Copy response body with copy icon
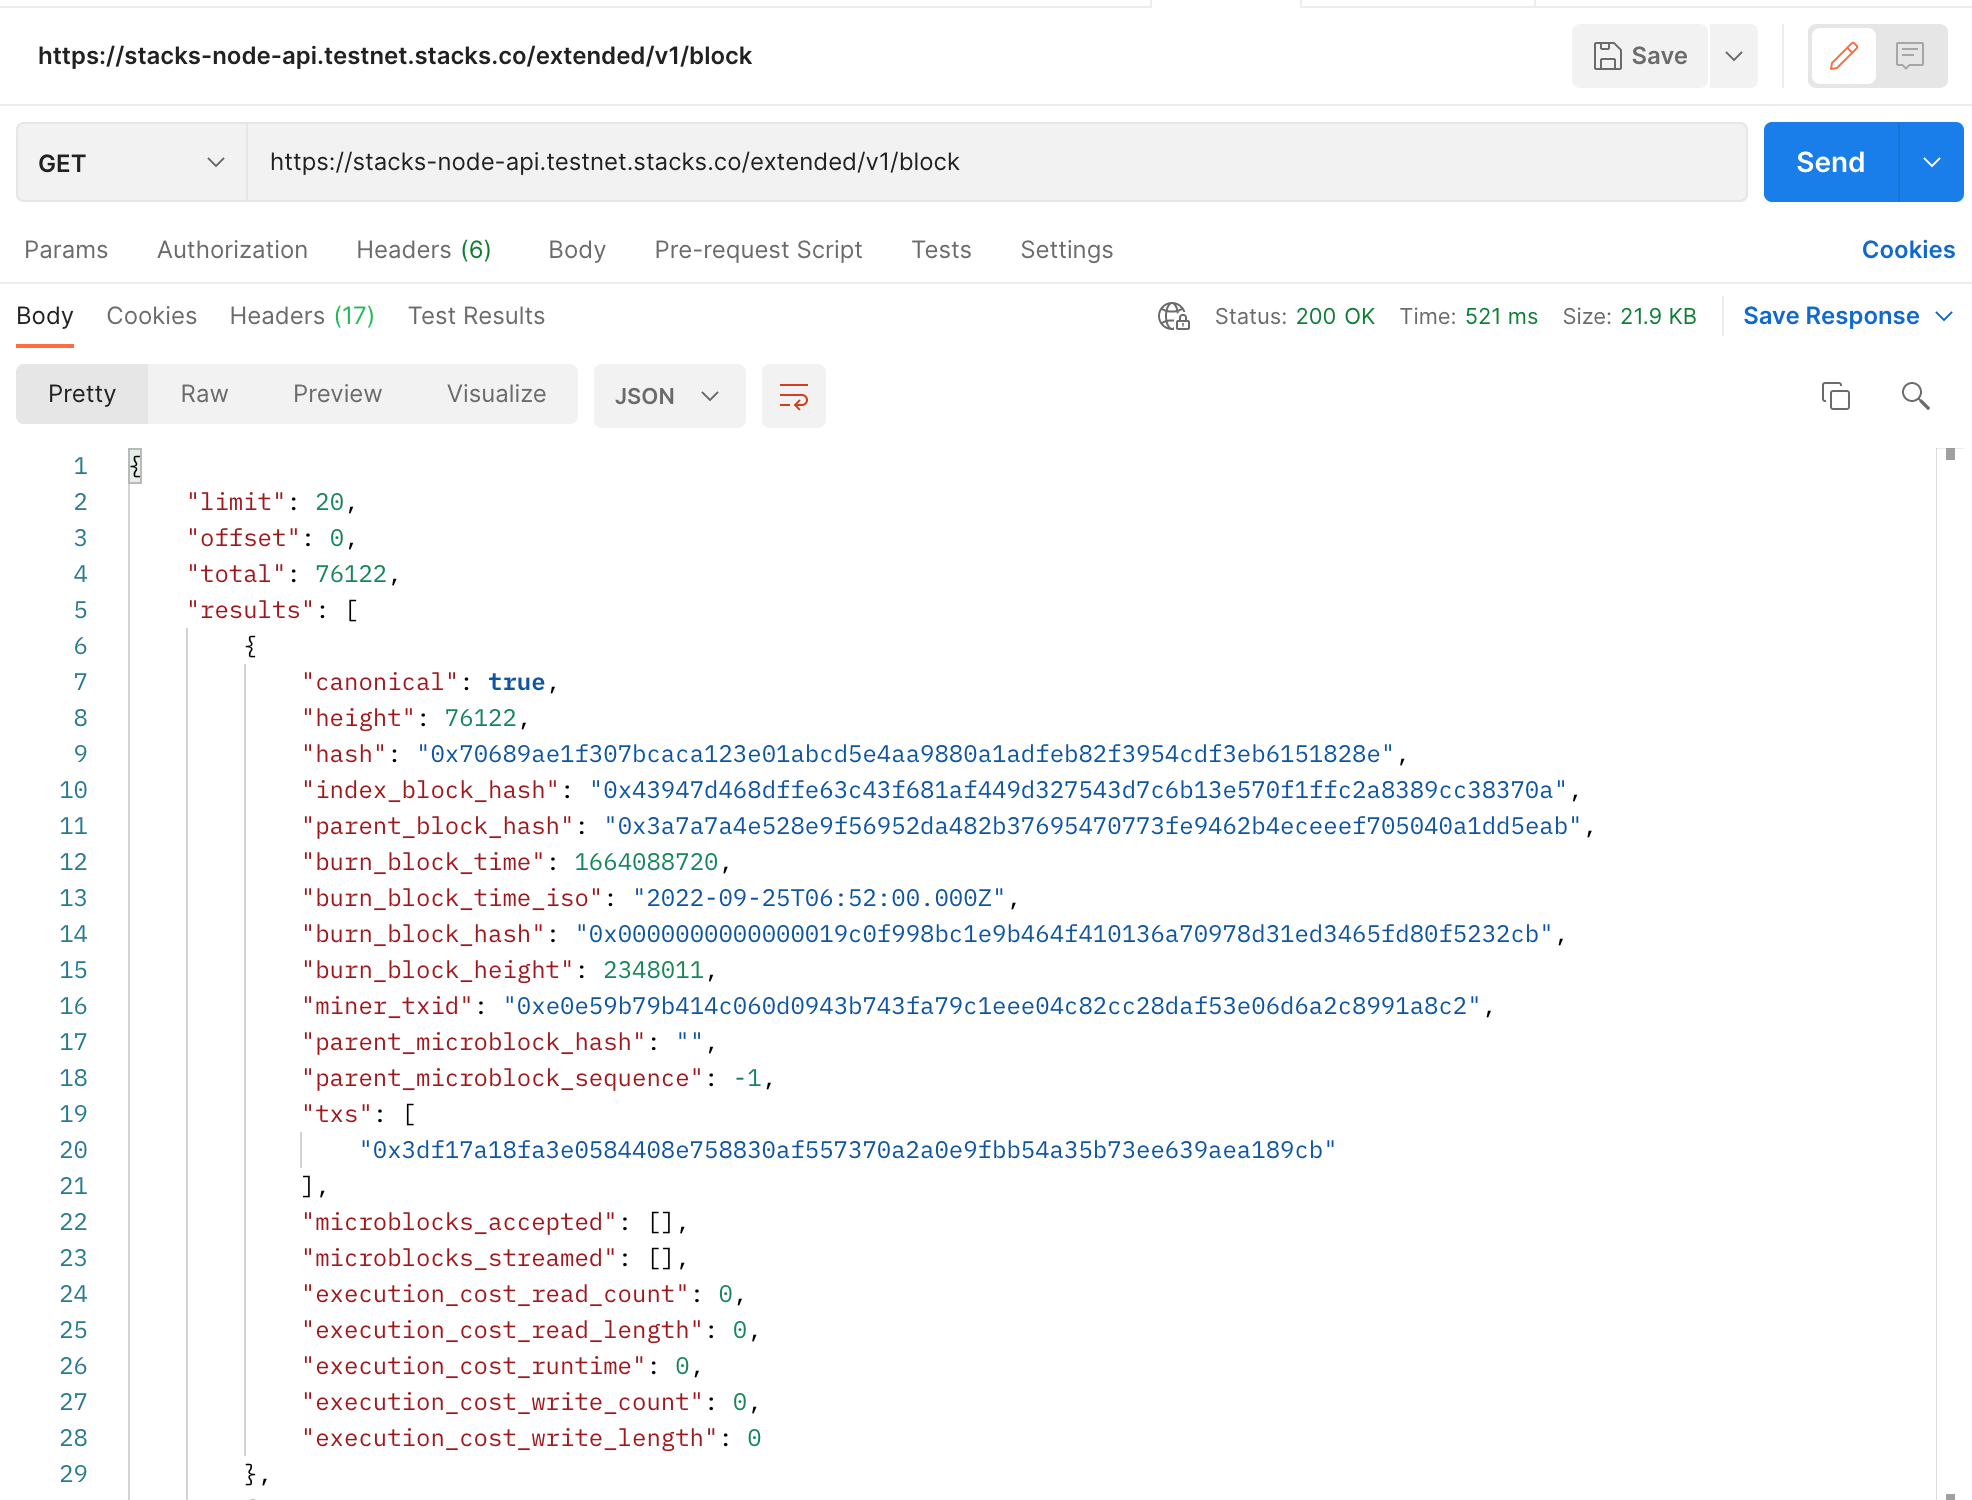Screen dimensions: 1972x1500 click(1835, 396)
